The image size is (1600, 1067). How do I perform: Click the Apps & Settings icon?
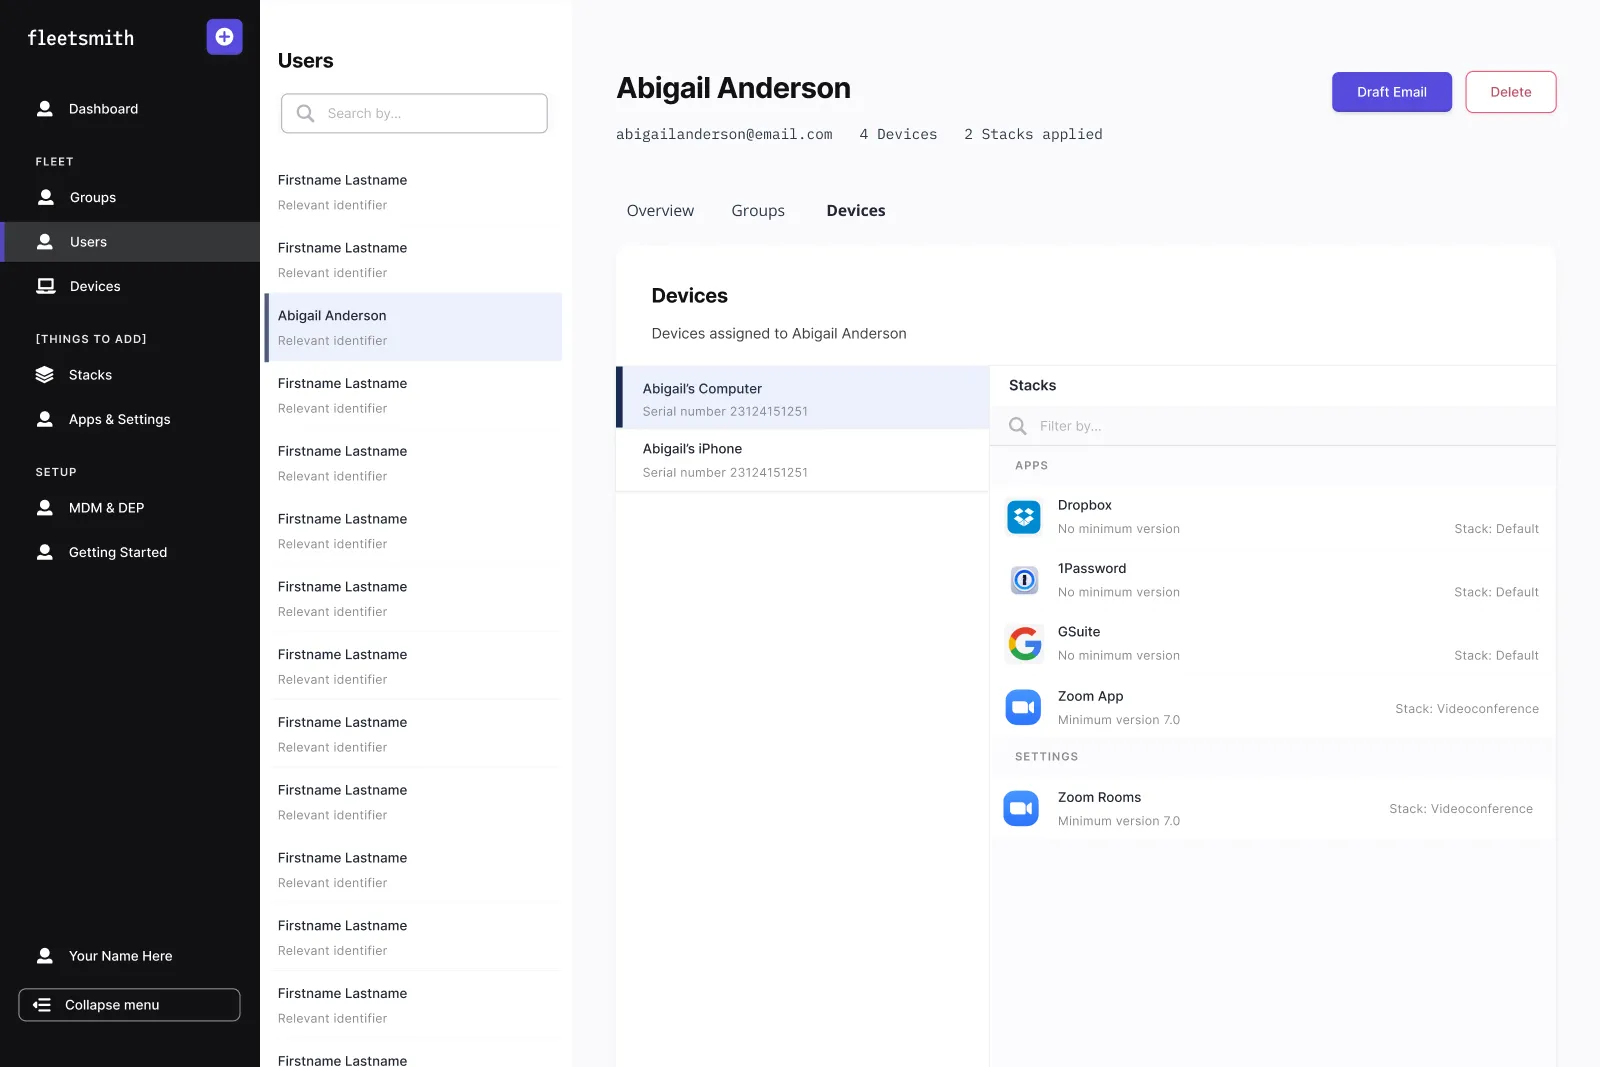coord(45,419)
